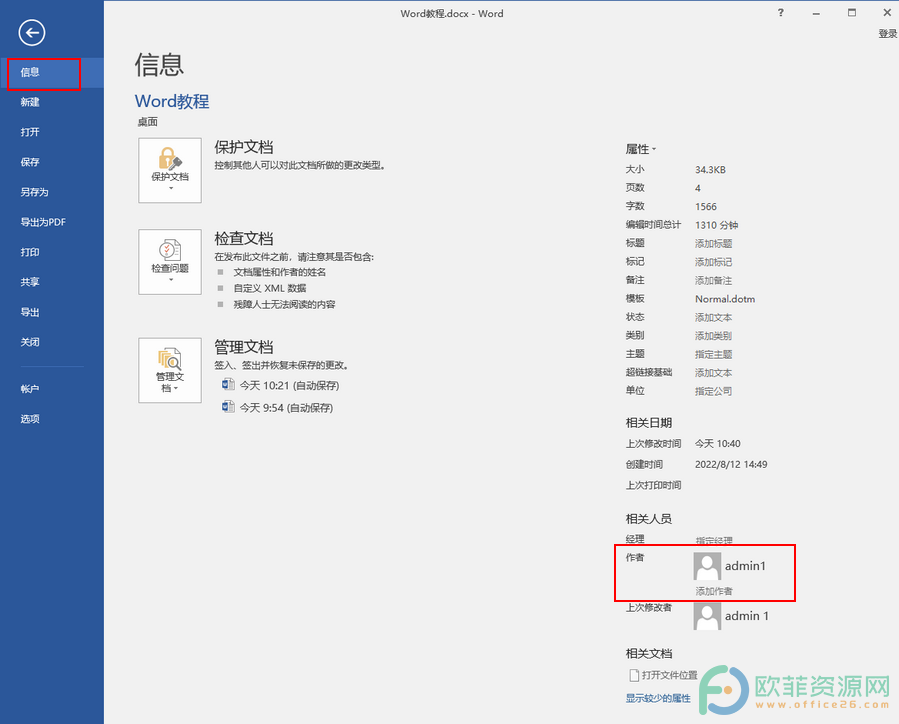Select the Export as PDF menu item
This screenshot has width=899, height=724.
52,222
